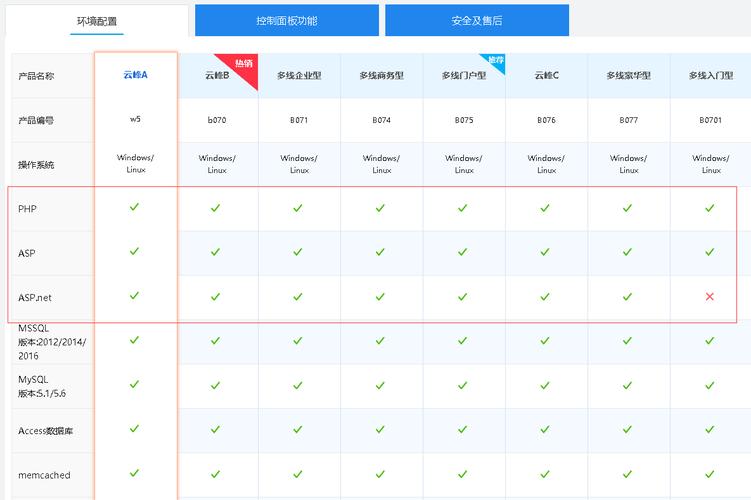Image resolution: width=751 pixels, height=500 pixels.
Task: Click the ASP.net row label
Action: coord(35,297)
